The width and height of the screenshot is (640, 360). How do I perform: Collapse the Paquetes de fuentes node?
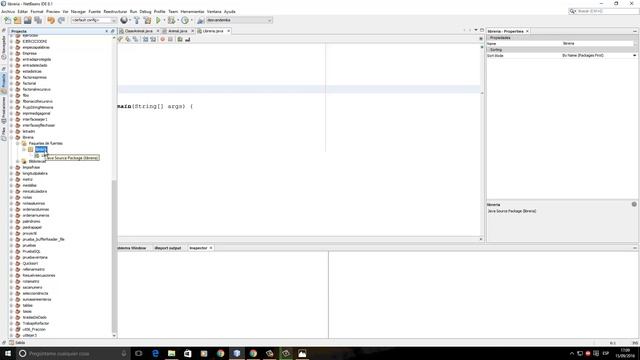[18, 143]
